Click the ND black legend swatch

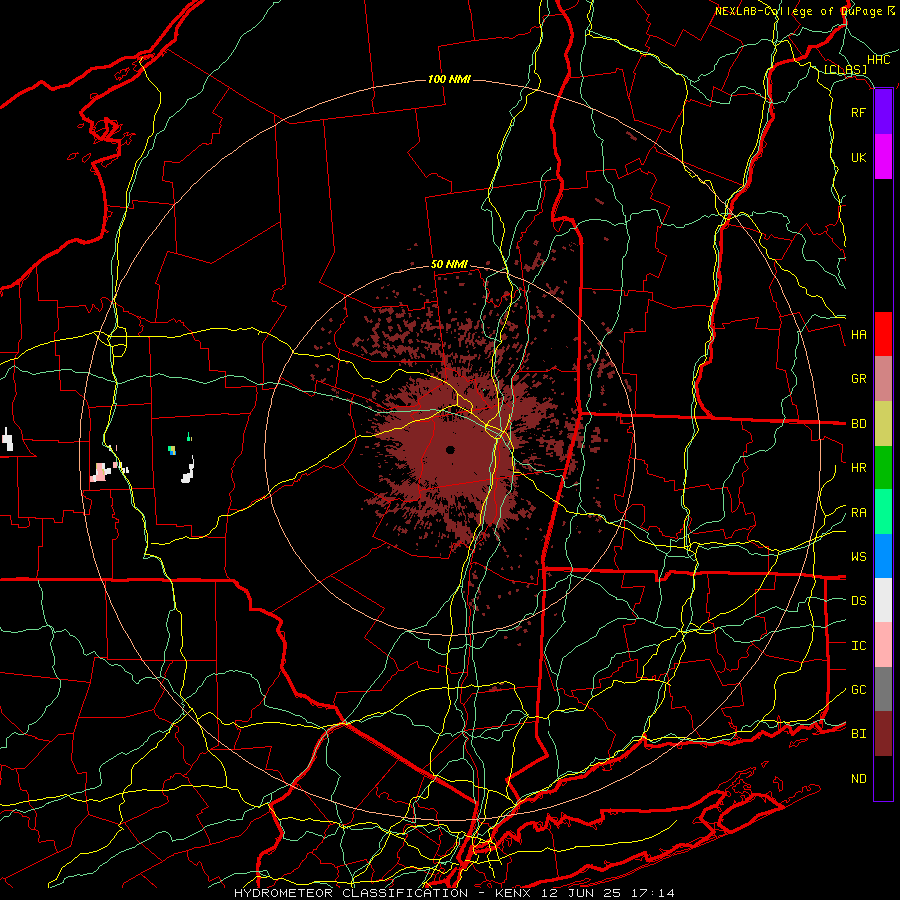883,778
